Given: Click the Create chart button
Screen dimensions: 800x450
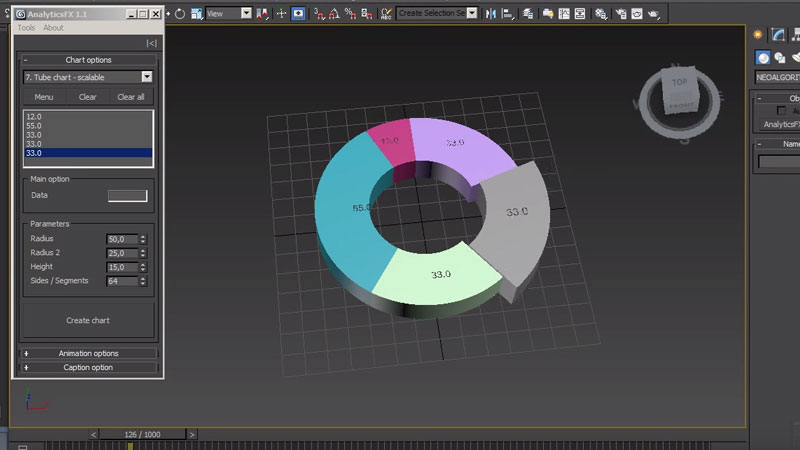Looking at the screenshot, I should coord(88,320).
